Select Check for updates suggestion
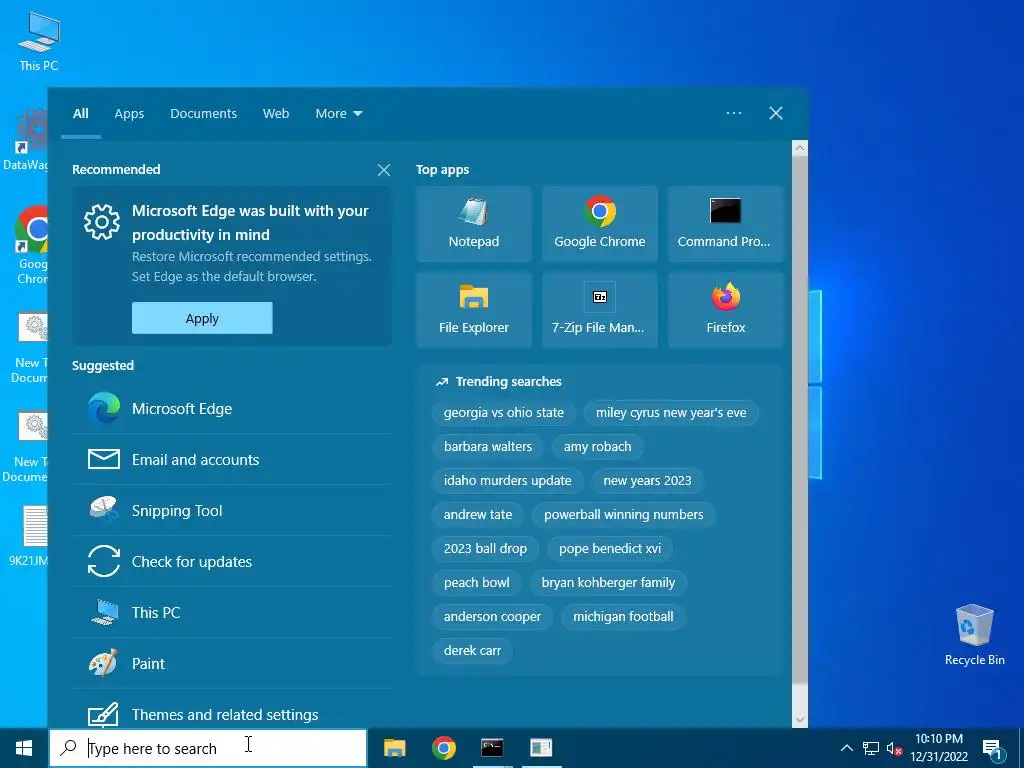Image resolution: width=1024 pixels, height=768 pixels. [232, 562]
